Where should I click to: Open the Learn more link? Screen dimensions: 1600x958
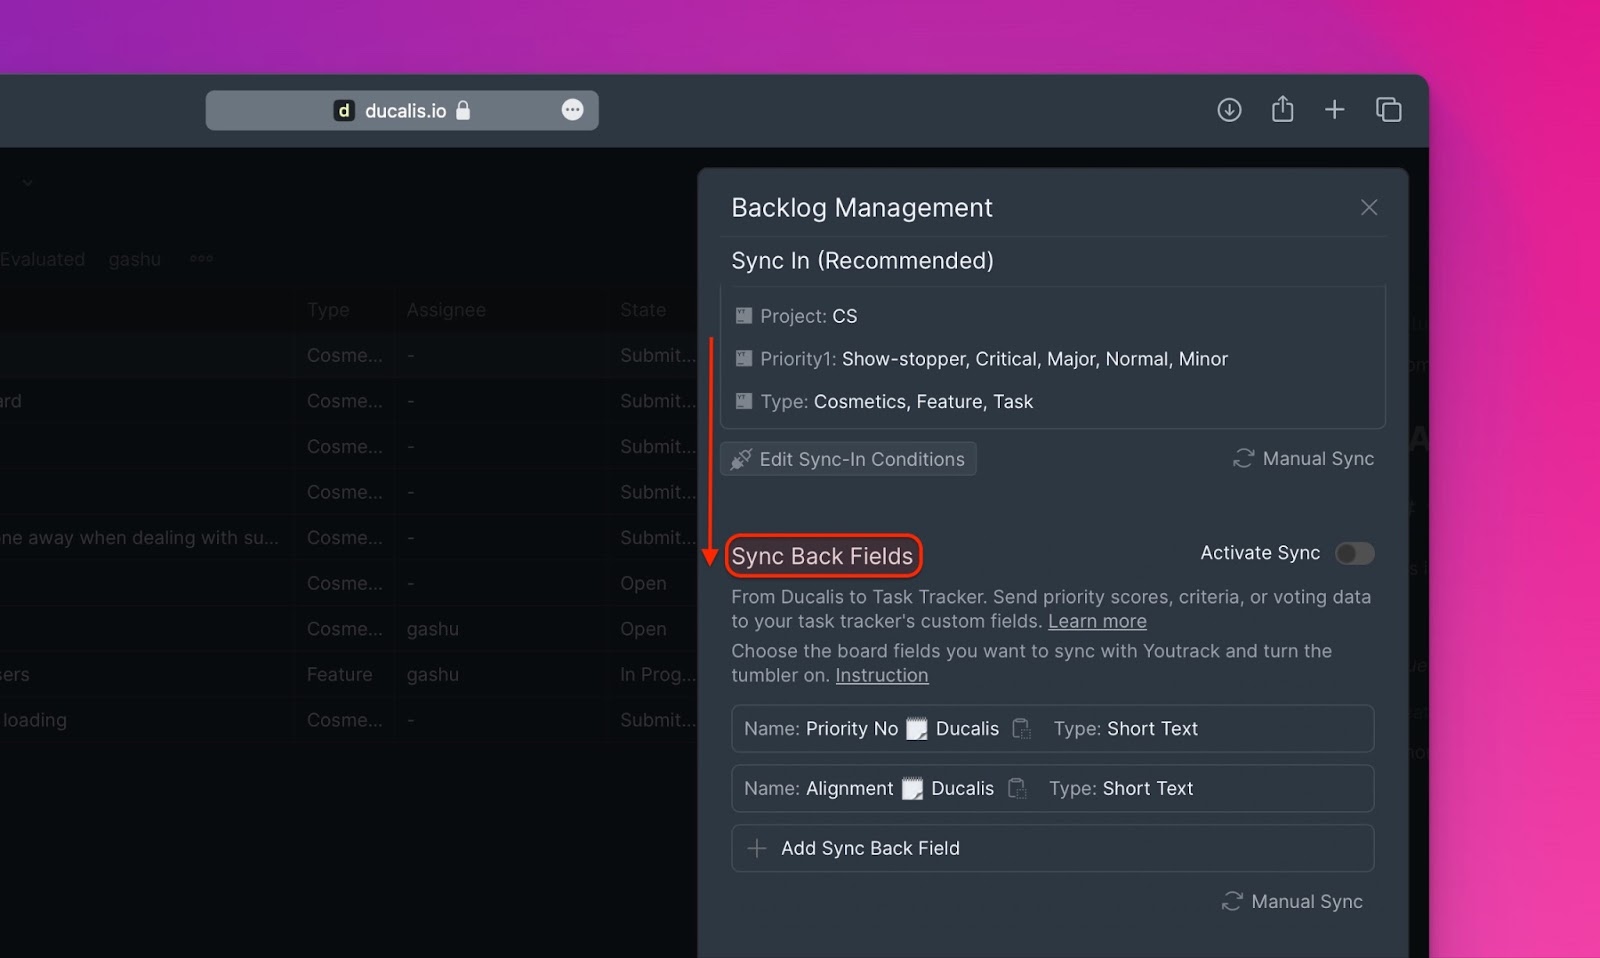[x=1097, y=621]
